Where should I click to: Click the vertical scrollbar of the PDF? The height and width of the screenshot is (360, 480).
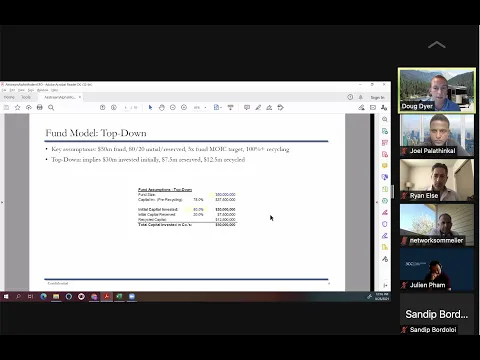(x=372, y=202)
